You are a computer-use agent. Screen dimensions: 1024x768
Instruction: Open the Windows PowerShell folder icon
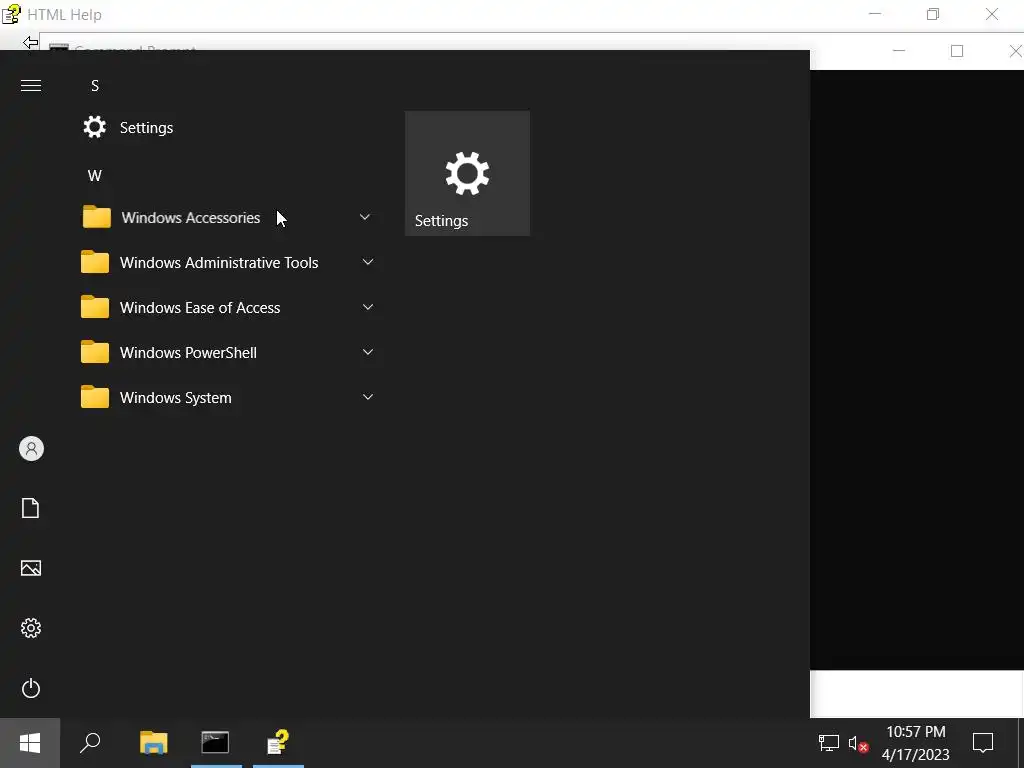pyautogui.click(x=95, y=352)
